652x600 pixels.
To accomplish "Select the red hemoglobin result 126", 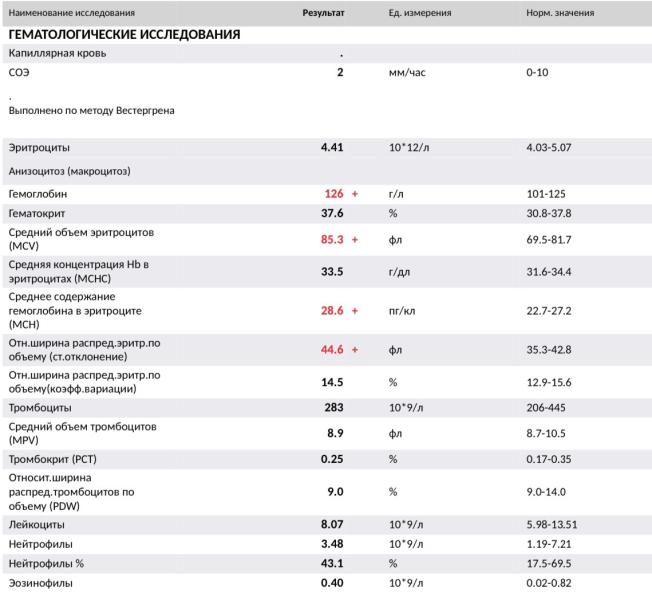I will pyautogui.click(x=334, y=194).
